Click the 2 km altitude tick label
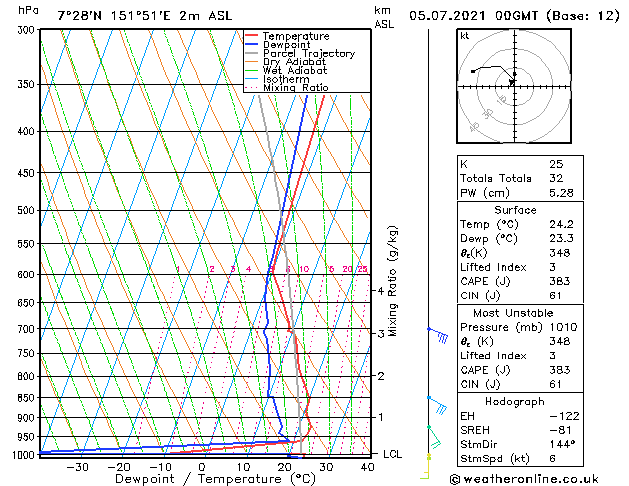Image resolution: width=629 pixels, height=486 pixels. click(381, 376)
